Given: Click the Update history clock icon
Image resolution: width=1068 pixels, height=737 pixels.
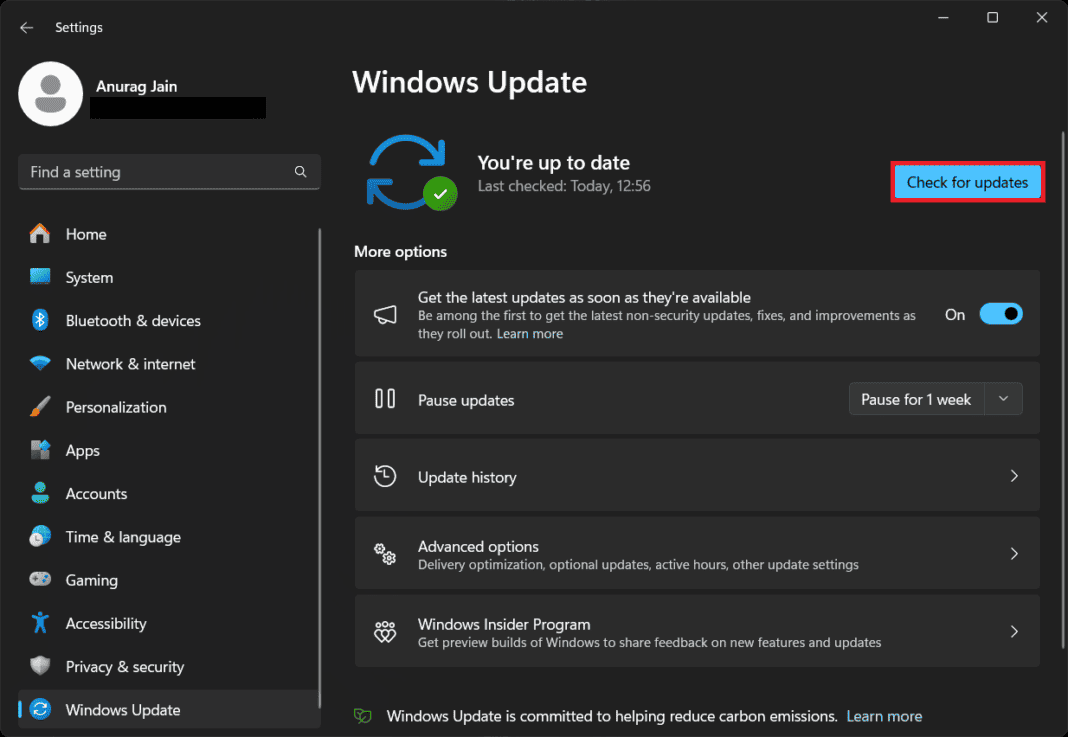Looking at the screenshot, I should pyautogui.click(x=385, y=475).
